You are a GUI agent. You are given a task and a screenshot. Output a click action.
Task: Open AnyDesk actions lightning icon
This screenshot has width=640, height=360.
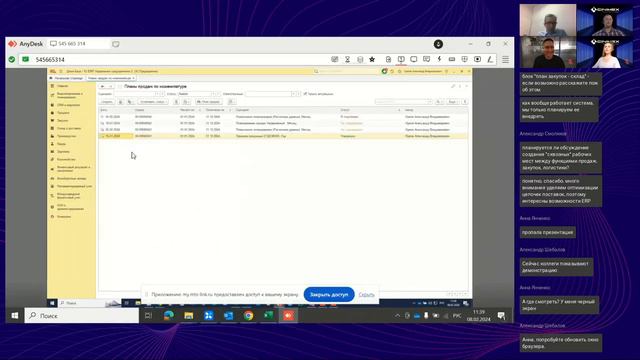pyautogui.click(x=439, y=60)
